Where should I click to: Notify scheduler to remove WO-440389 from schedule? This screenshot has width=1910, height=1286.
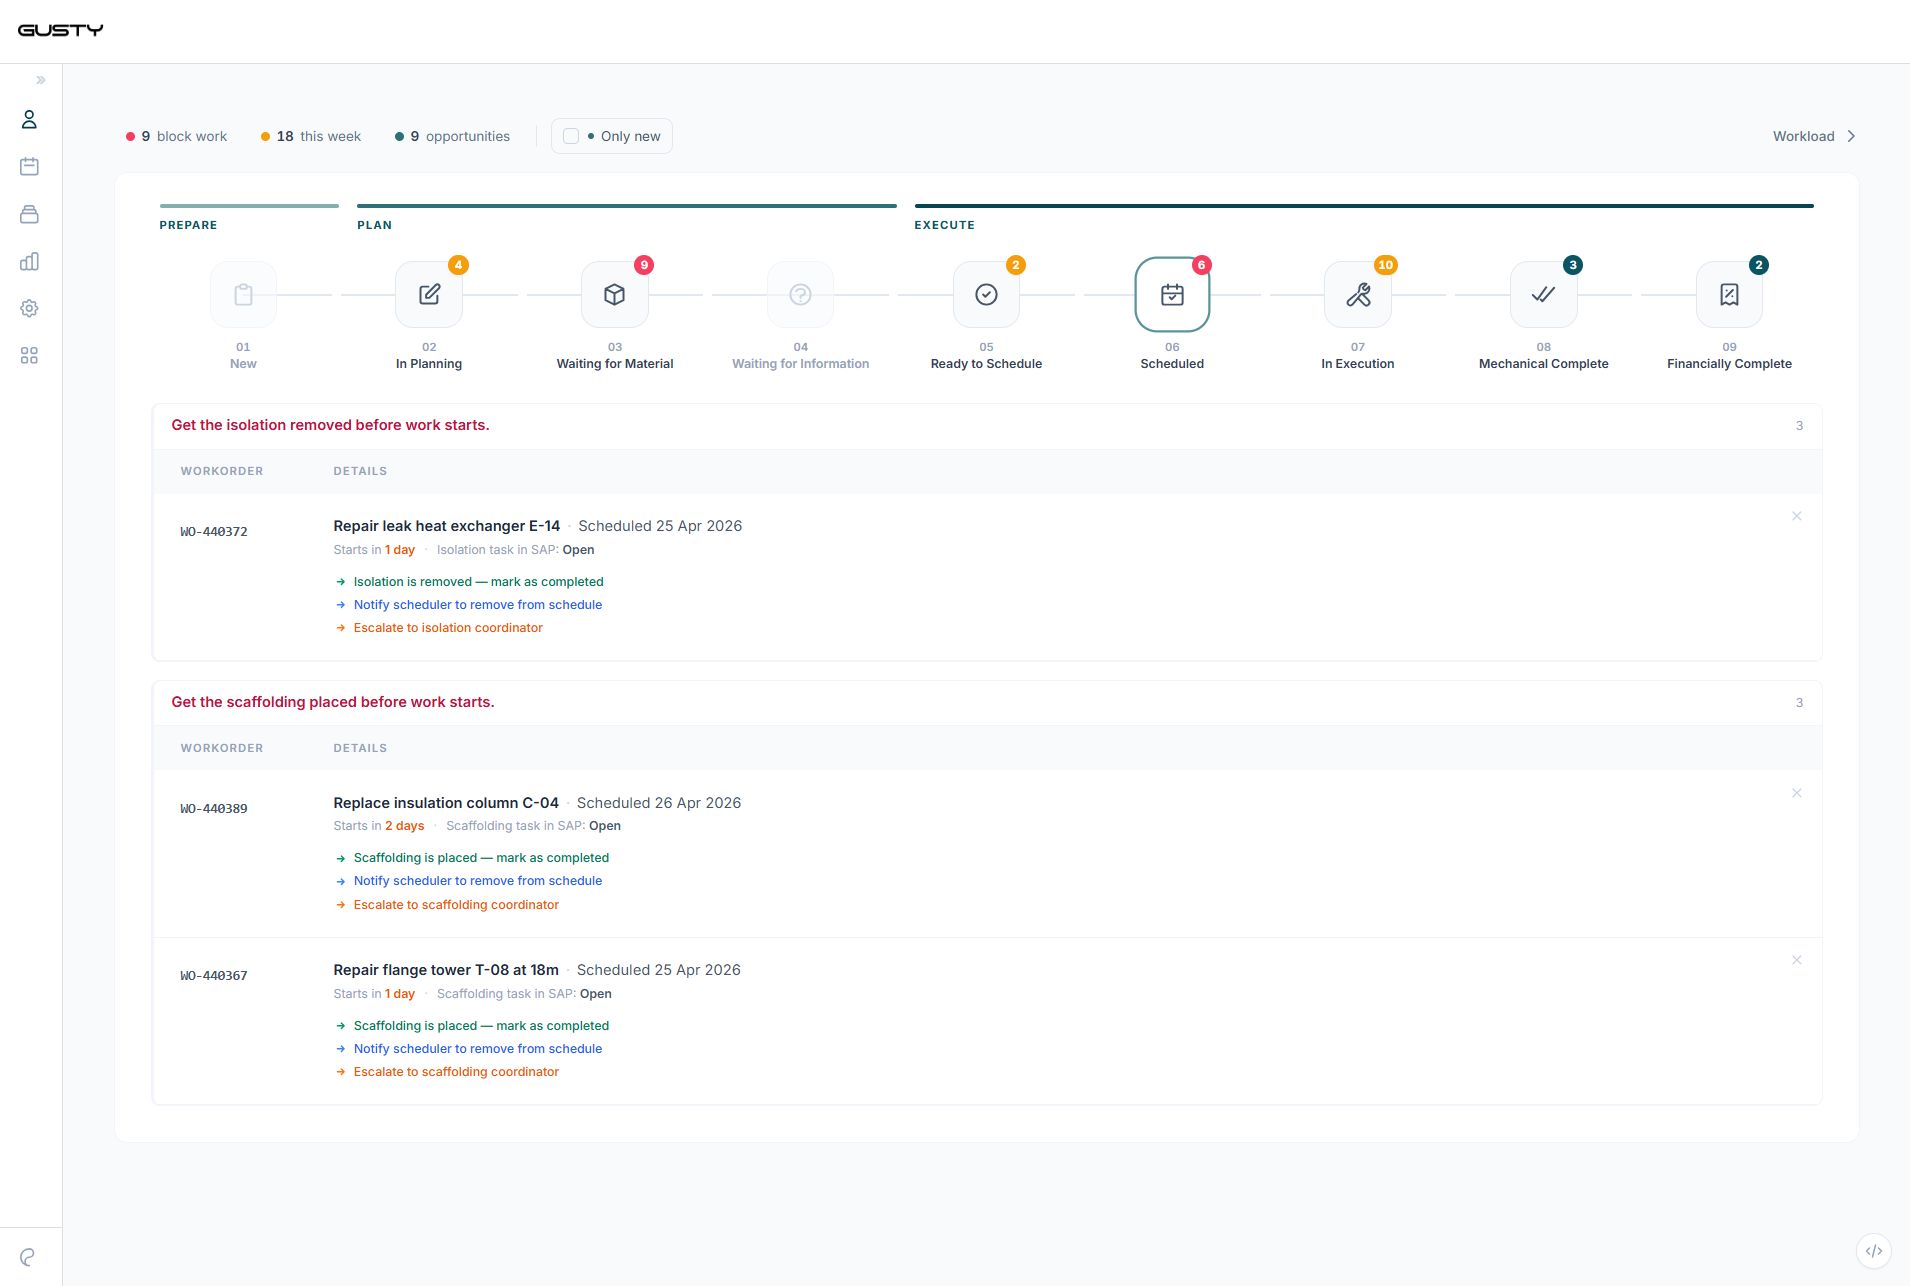point(469,881)
